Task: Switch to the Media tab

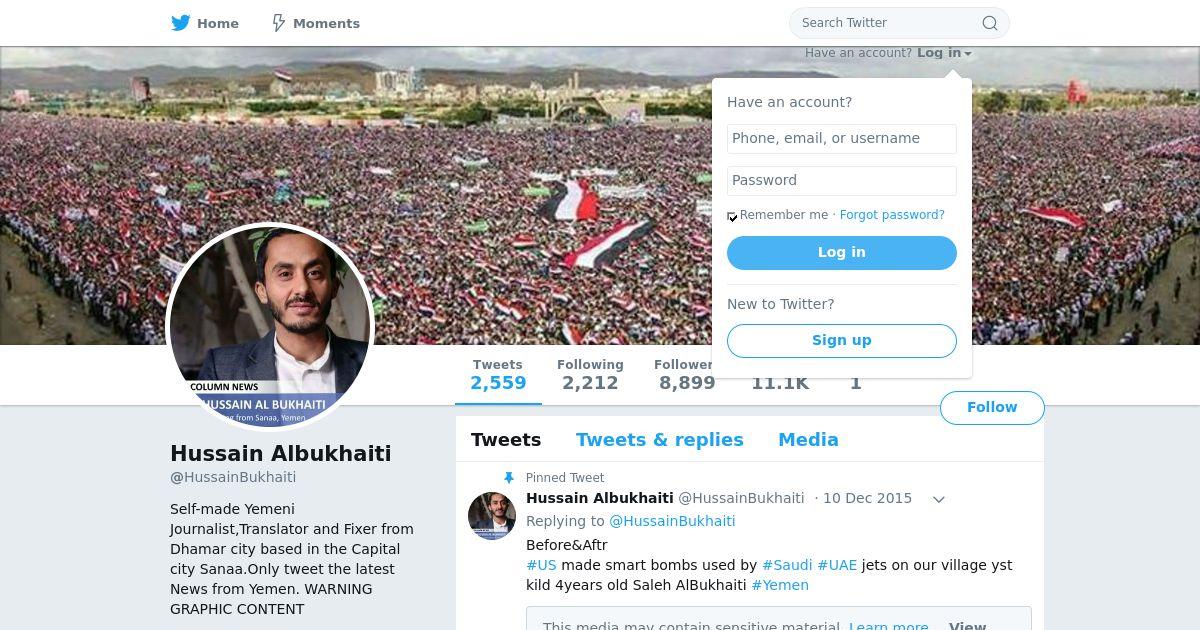Action: tap(808, 440)
